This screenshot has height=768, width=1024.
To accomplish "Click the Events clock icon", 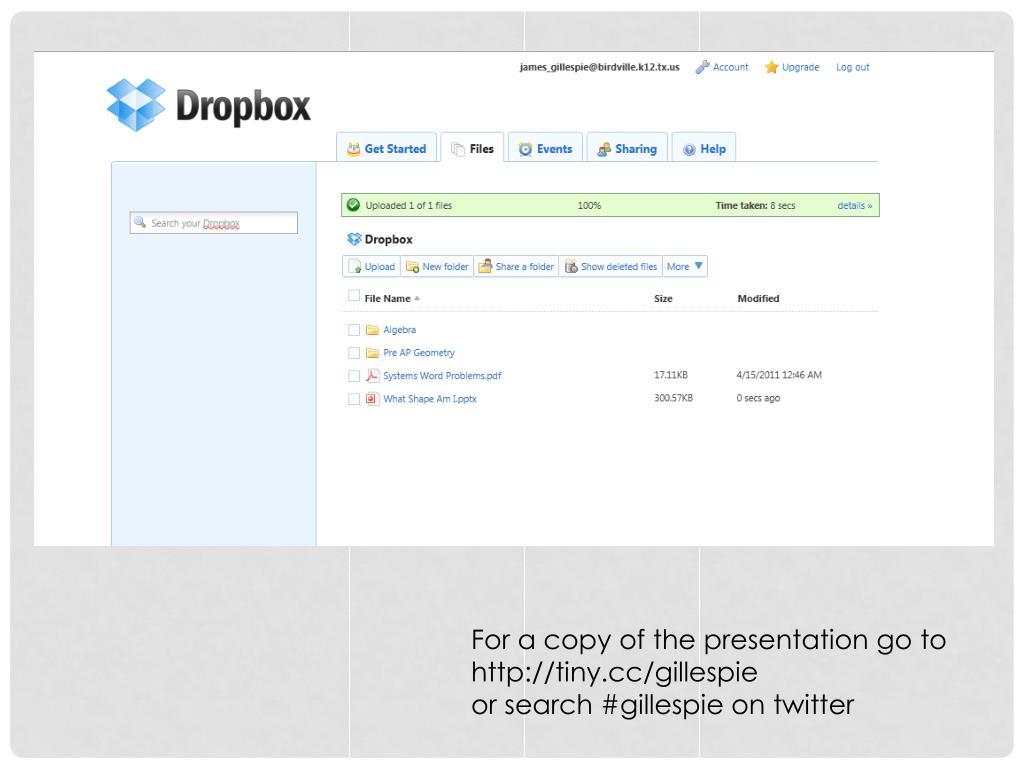I will pyautogui.click(x=525, y=149).
